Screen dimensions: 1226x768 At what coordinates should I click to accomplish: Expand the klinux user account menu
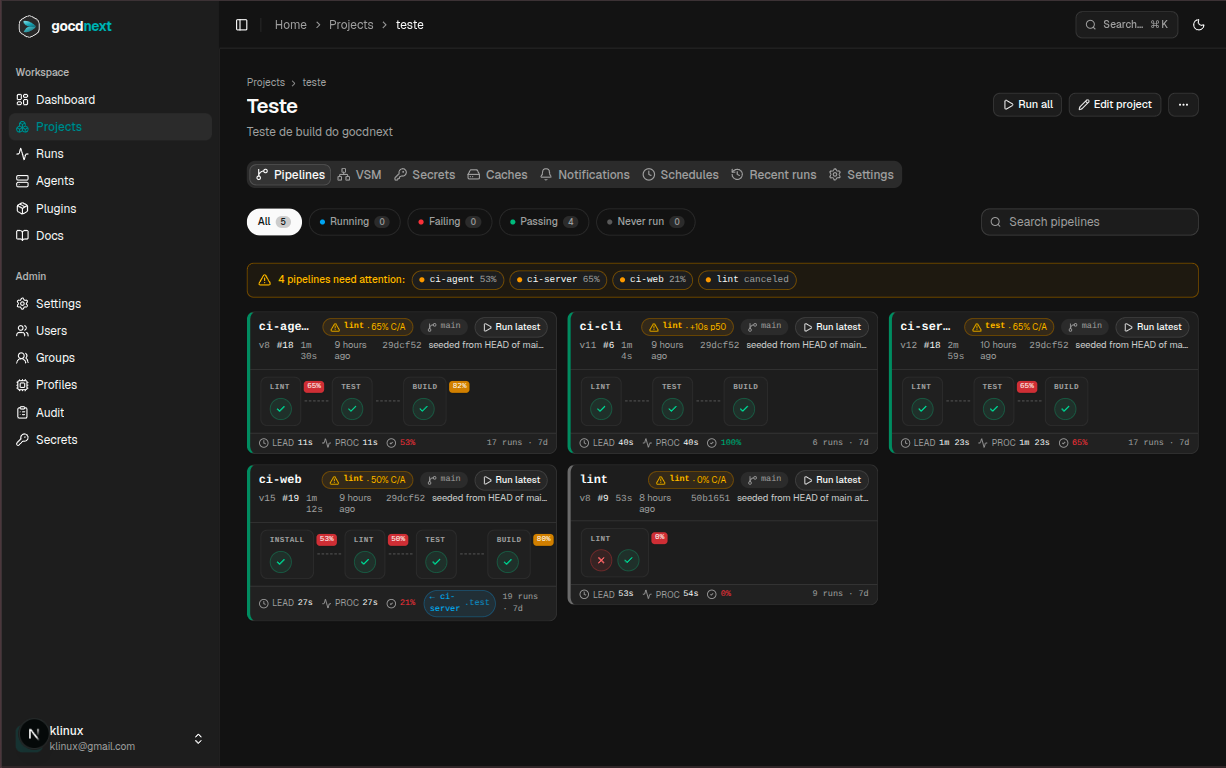(110, 738)
